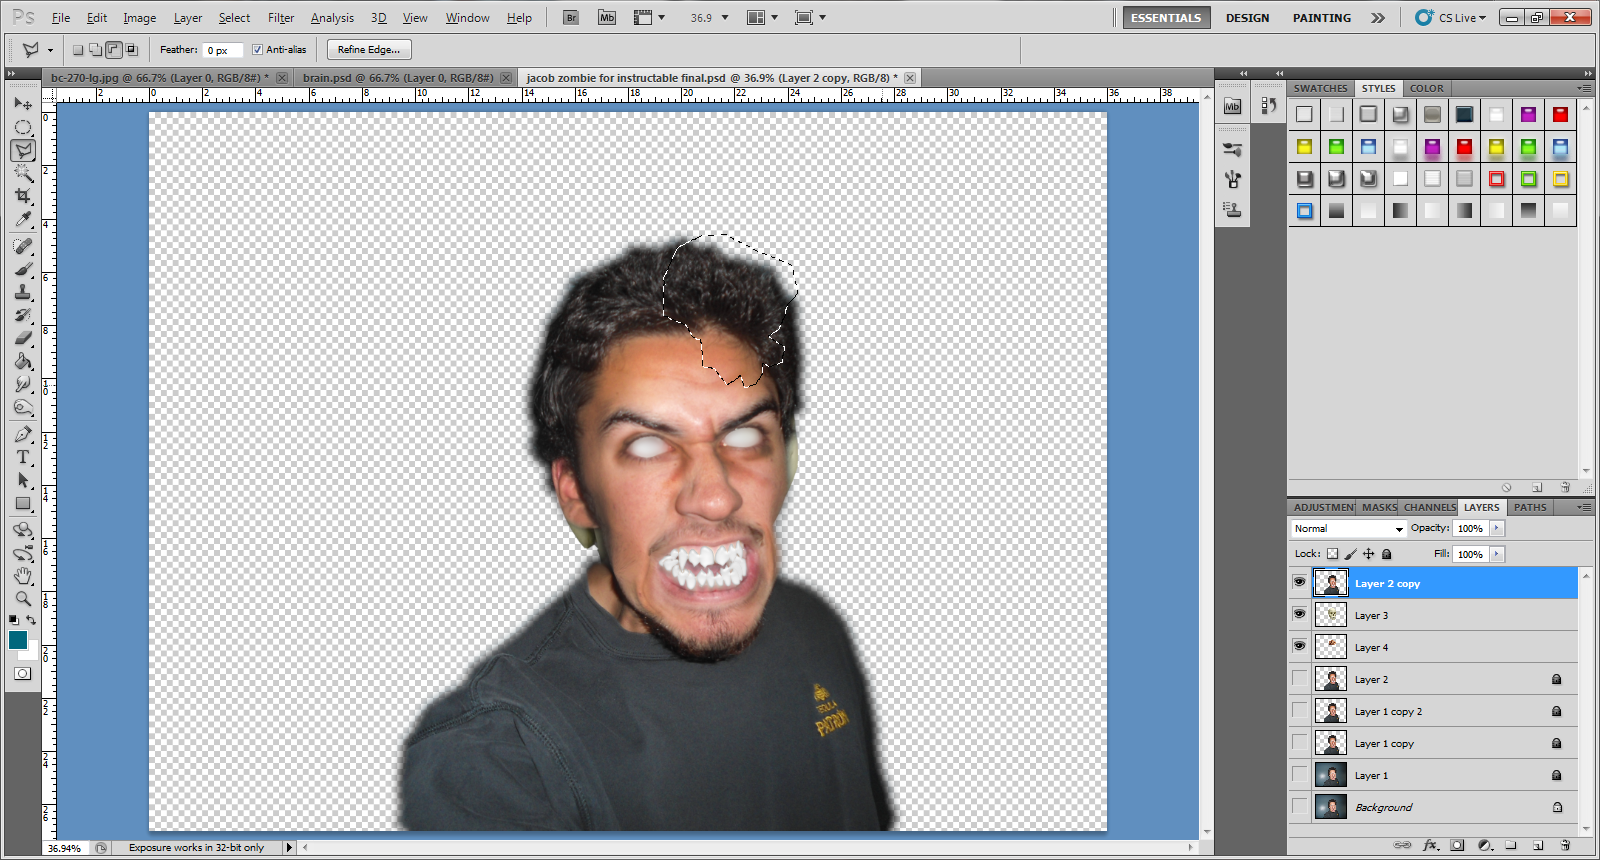1600x860 pixels.
Task: Hide Layer 3 visibility eye
Action: (x=1299, y=614)
